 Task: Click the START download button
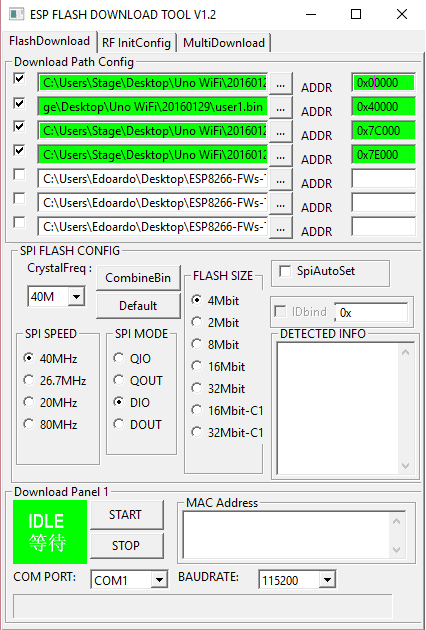pyautogui.click(x=127, y=515)
